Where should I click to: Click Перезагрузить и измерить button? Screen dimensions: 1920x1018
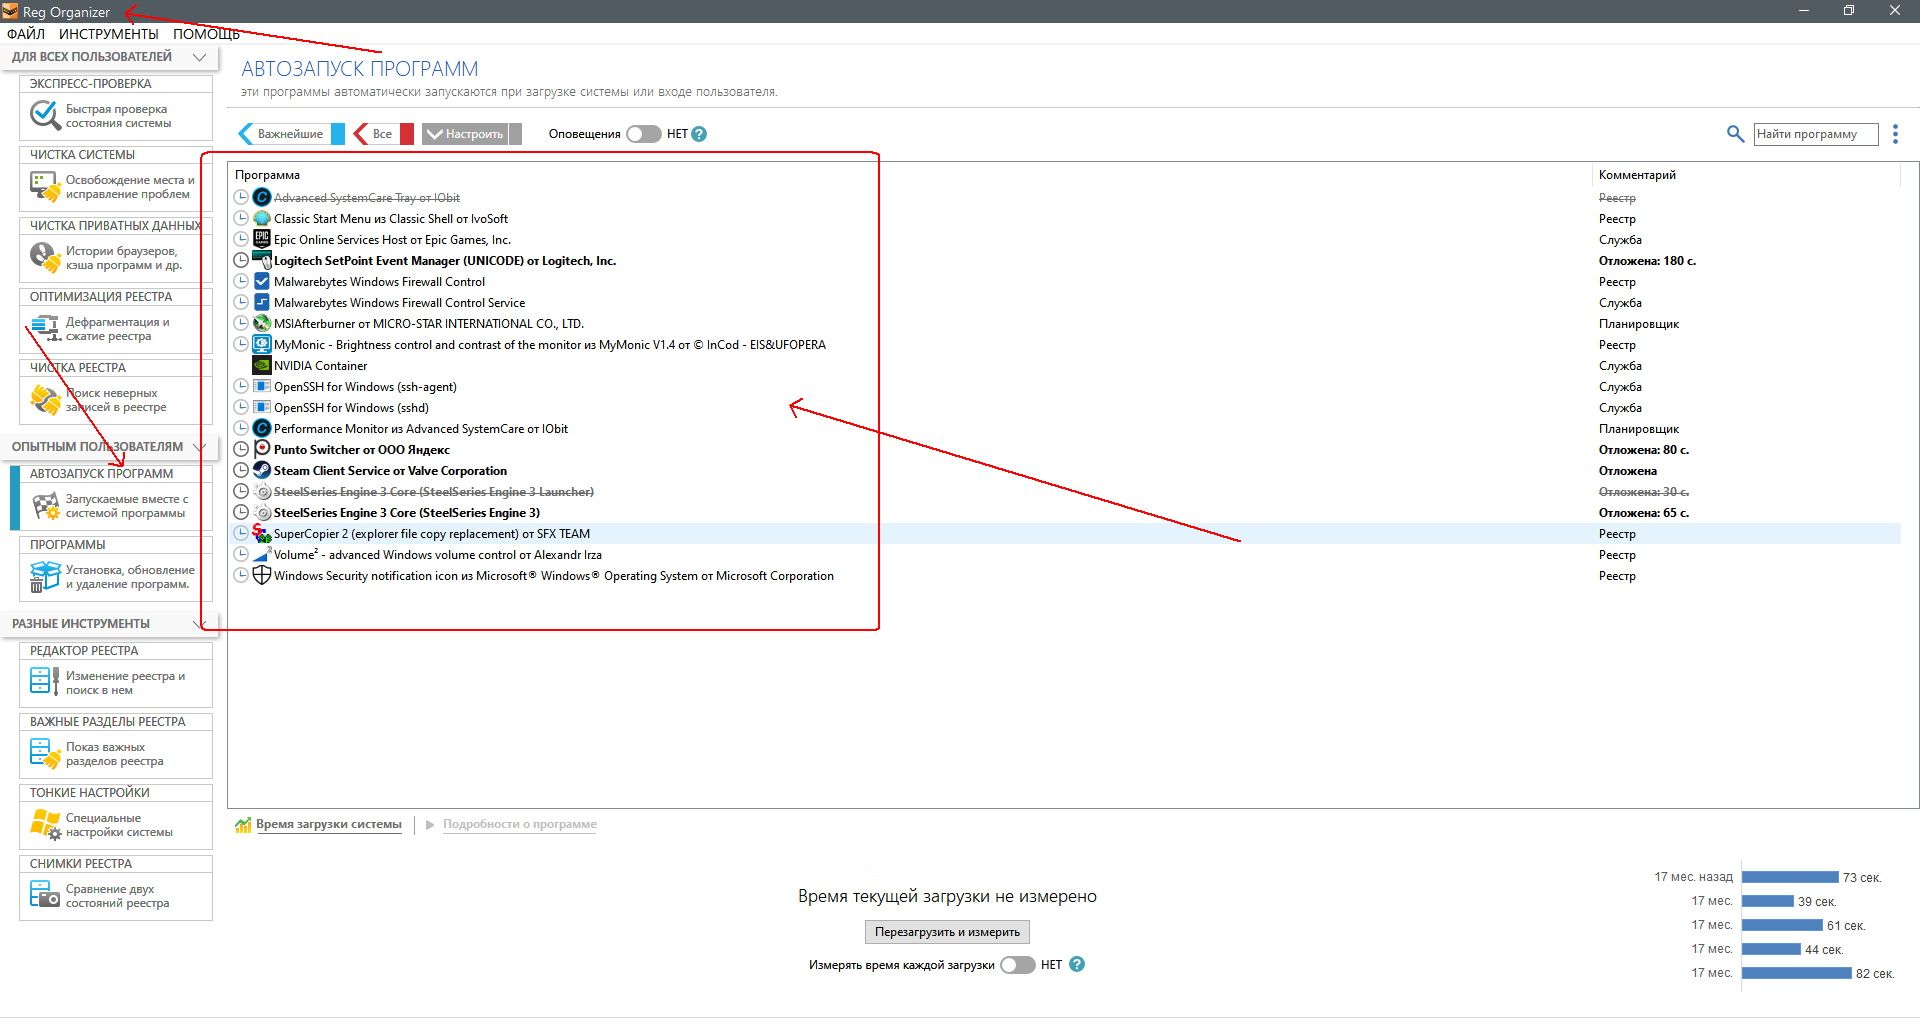coord(947,932)
